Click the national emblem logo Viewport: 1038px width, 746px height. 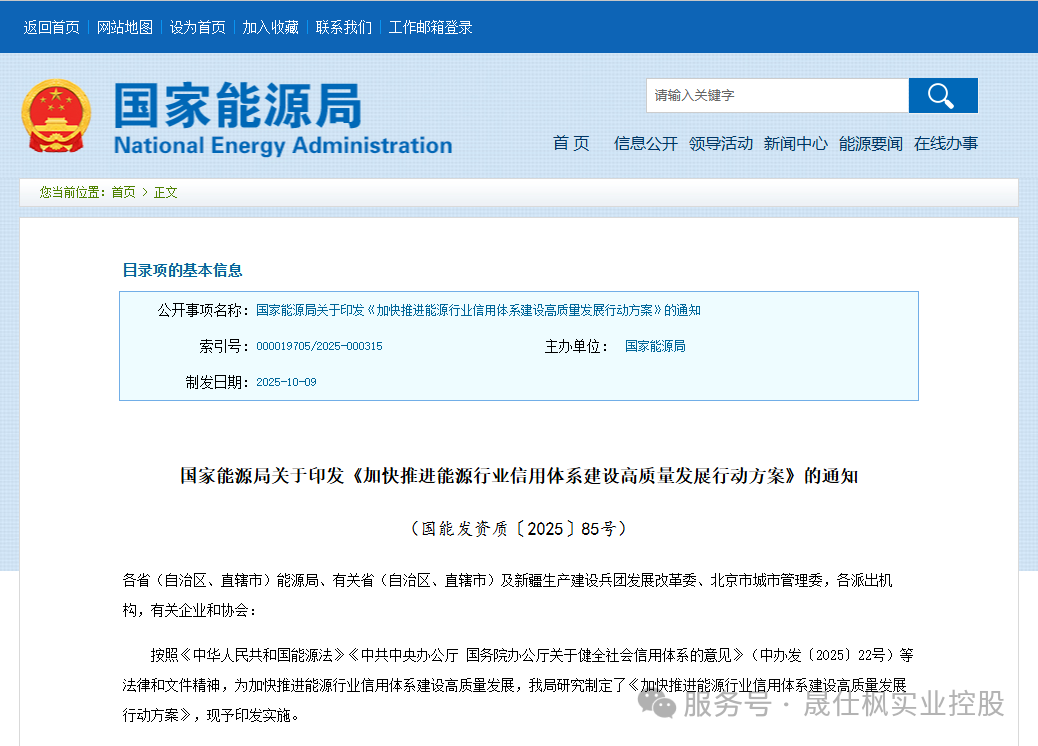[x=56, y=116]
